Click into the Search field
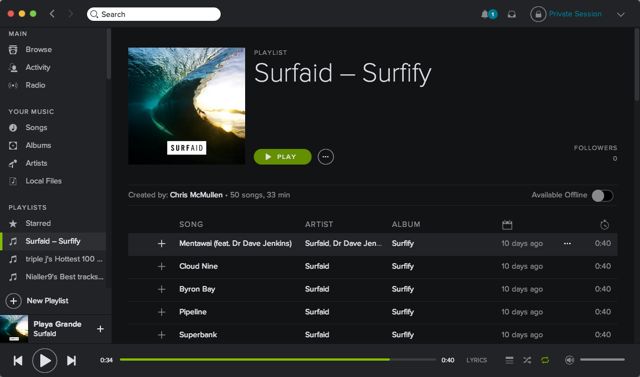 pos(153,14)
